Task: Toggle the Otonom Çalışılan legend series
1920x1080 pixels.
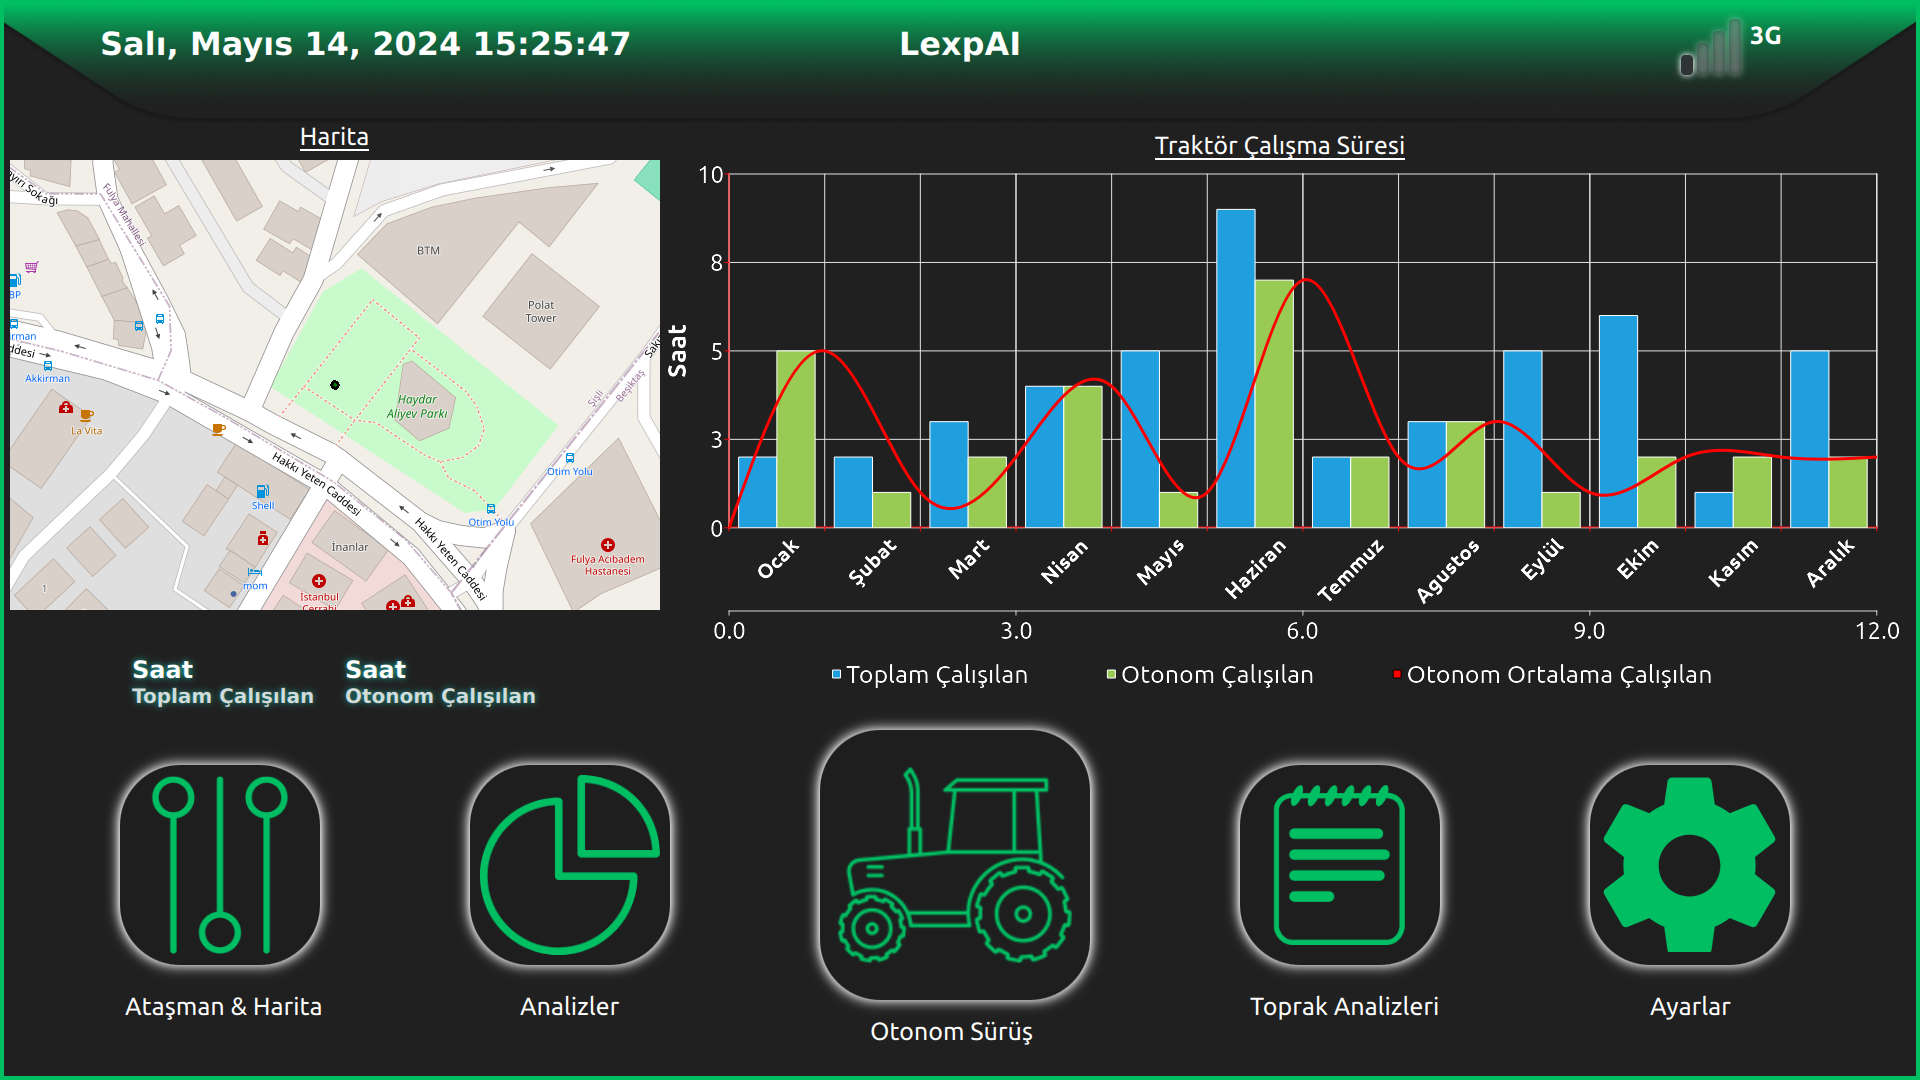Action: coord(1210,675)
